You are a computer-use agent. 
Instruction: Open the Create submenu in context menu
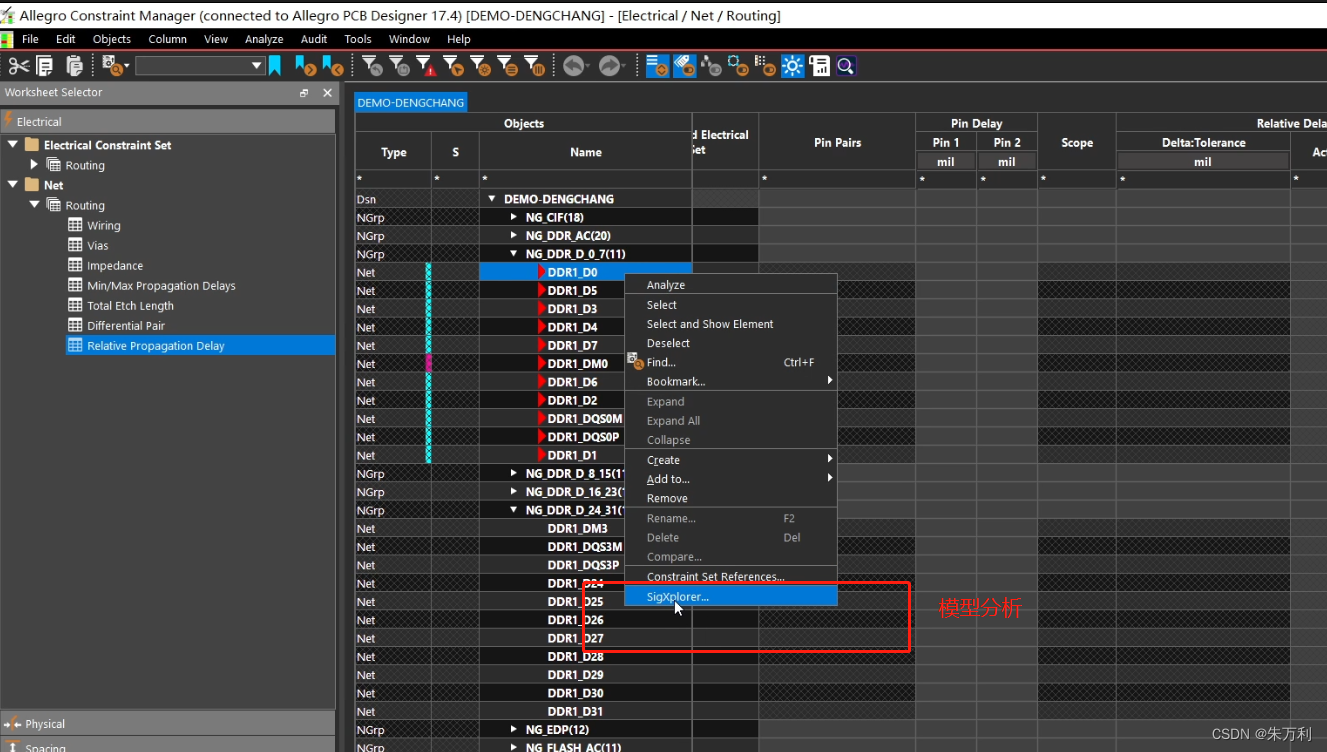pyautogui.click(x=731, y=460)
